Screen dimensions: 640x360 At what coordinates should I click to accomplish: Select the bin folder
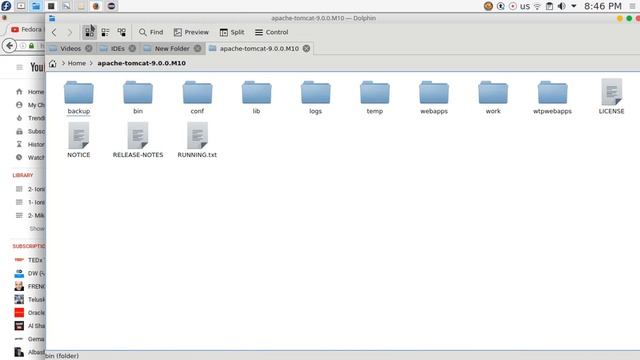[x=138, y=98]
